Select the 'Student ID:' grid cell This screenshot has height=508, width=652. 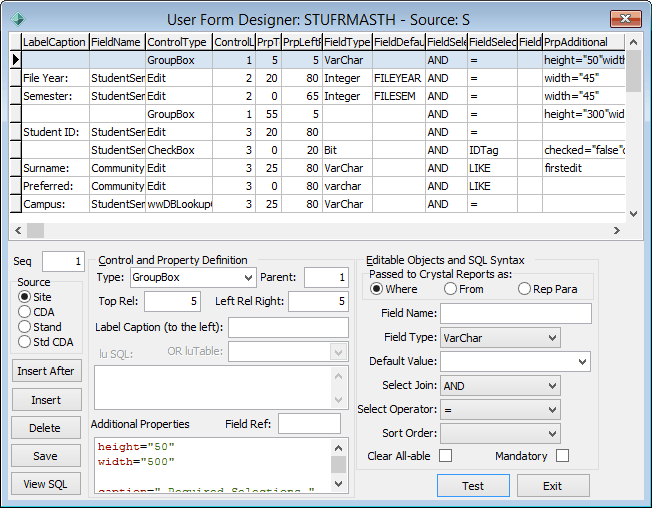55,132
